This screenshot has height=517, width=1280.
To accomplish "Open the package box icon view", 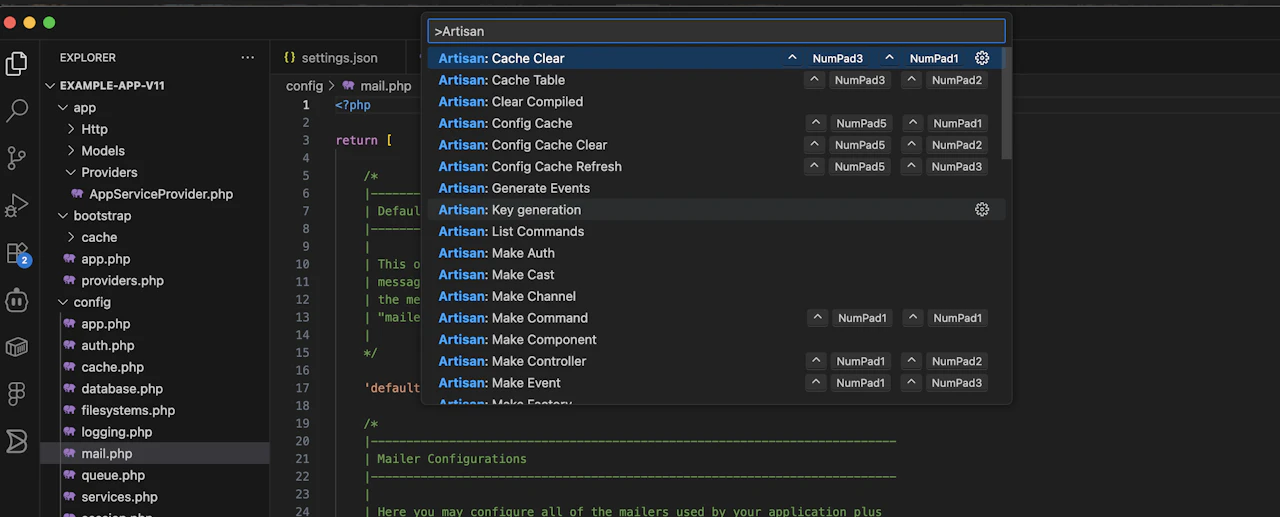I will [x=17, y=346].
